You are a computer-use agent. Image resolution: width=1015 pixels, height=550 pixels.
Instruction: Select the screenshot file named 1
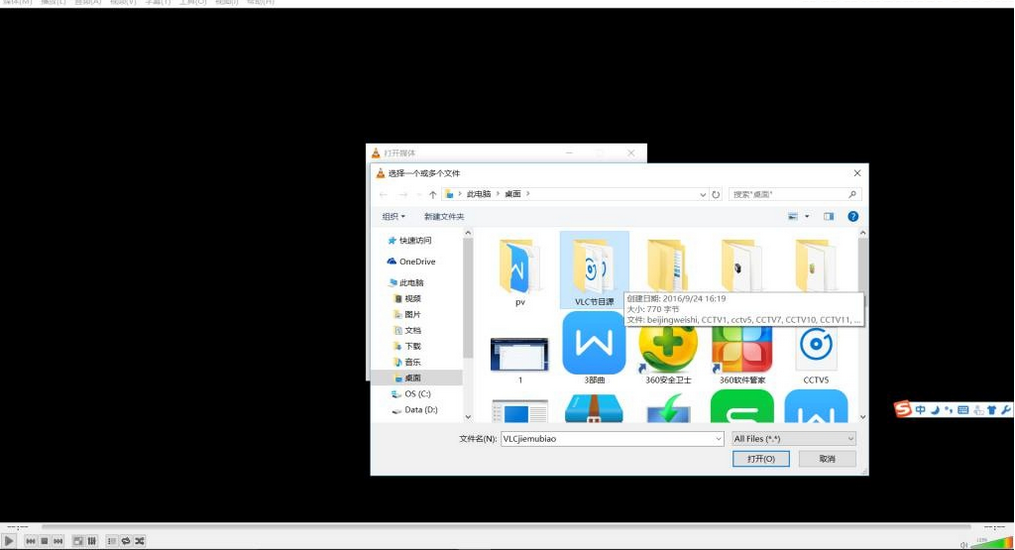pos(520,359)
